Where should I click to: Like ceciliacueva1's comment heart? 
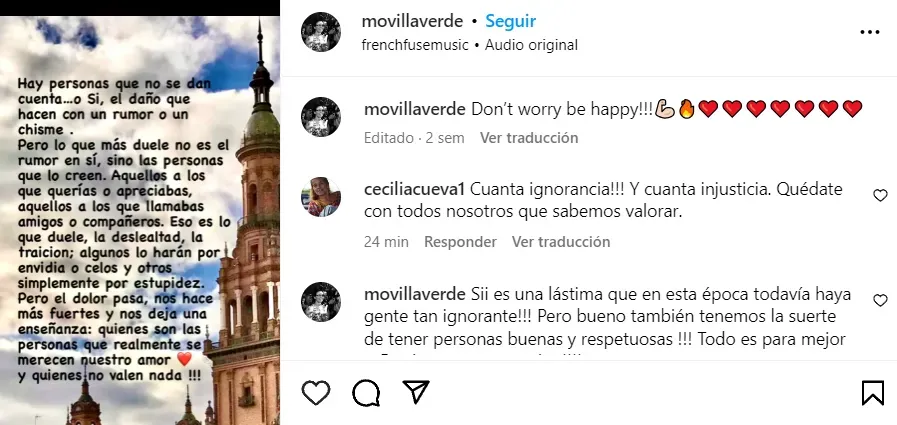(x=880, y=196)
